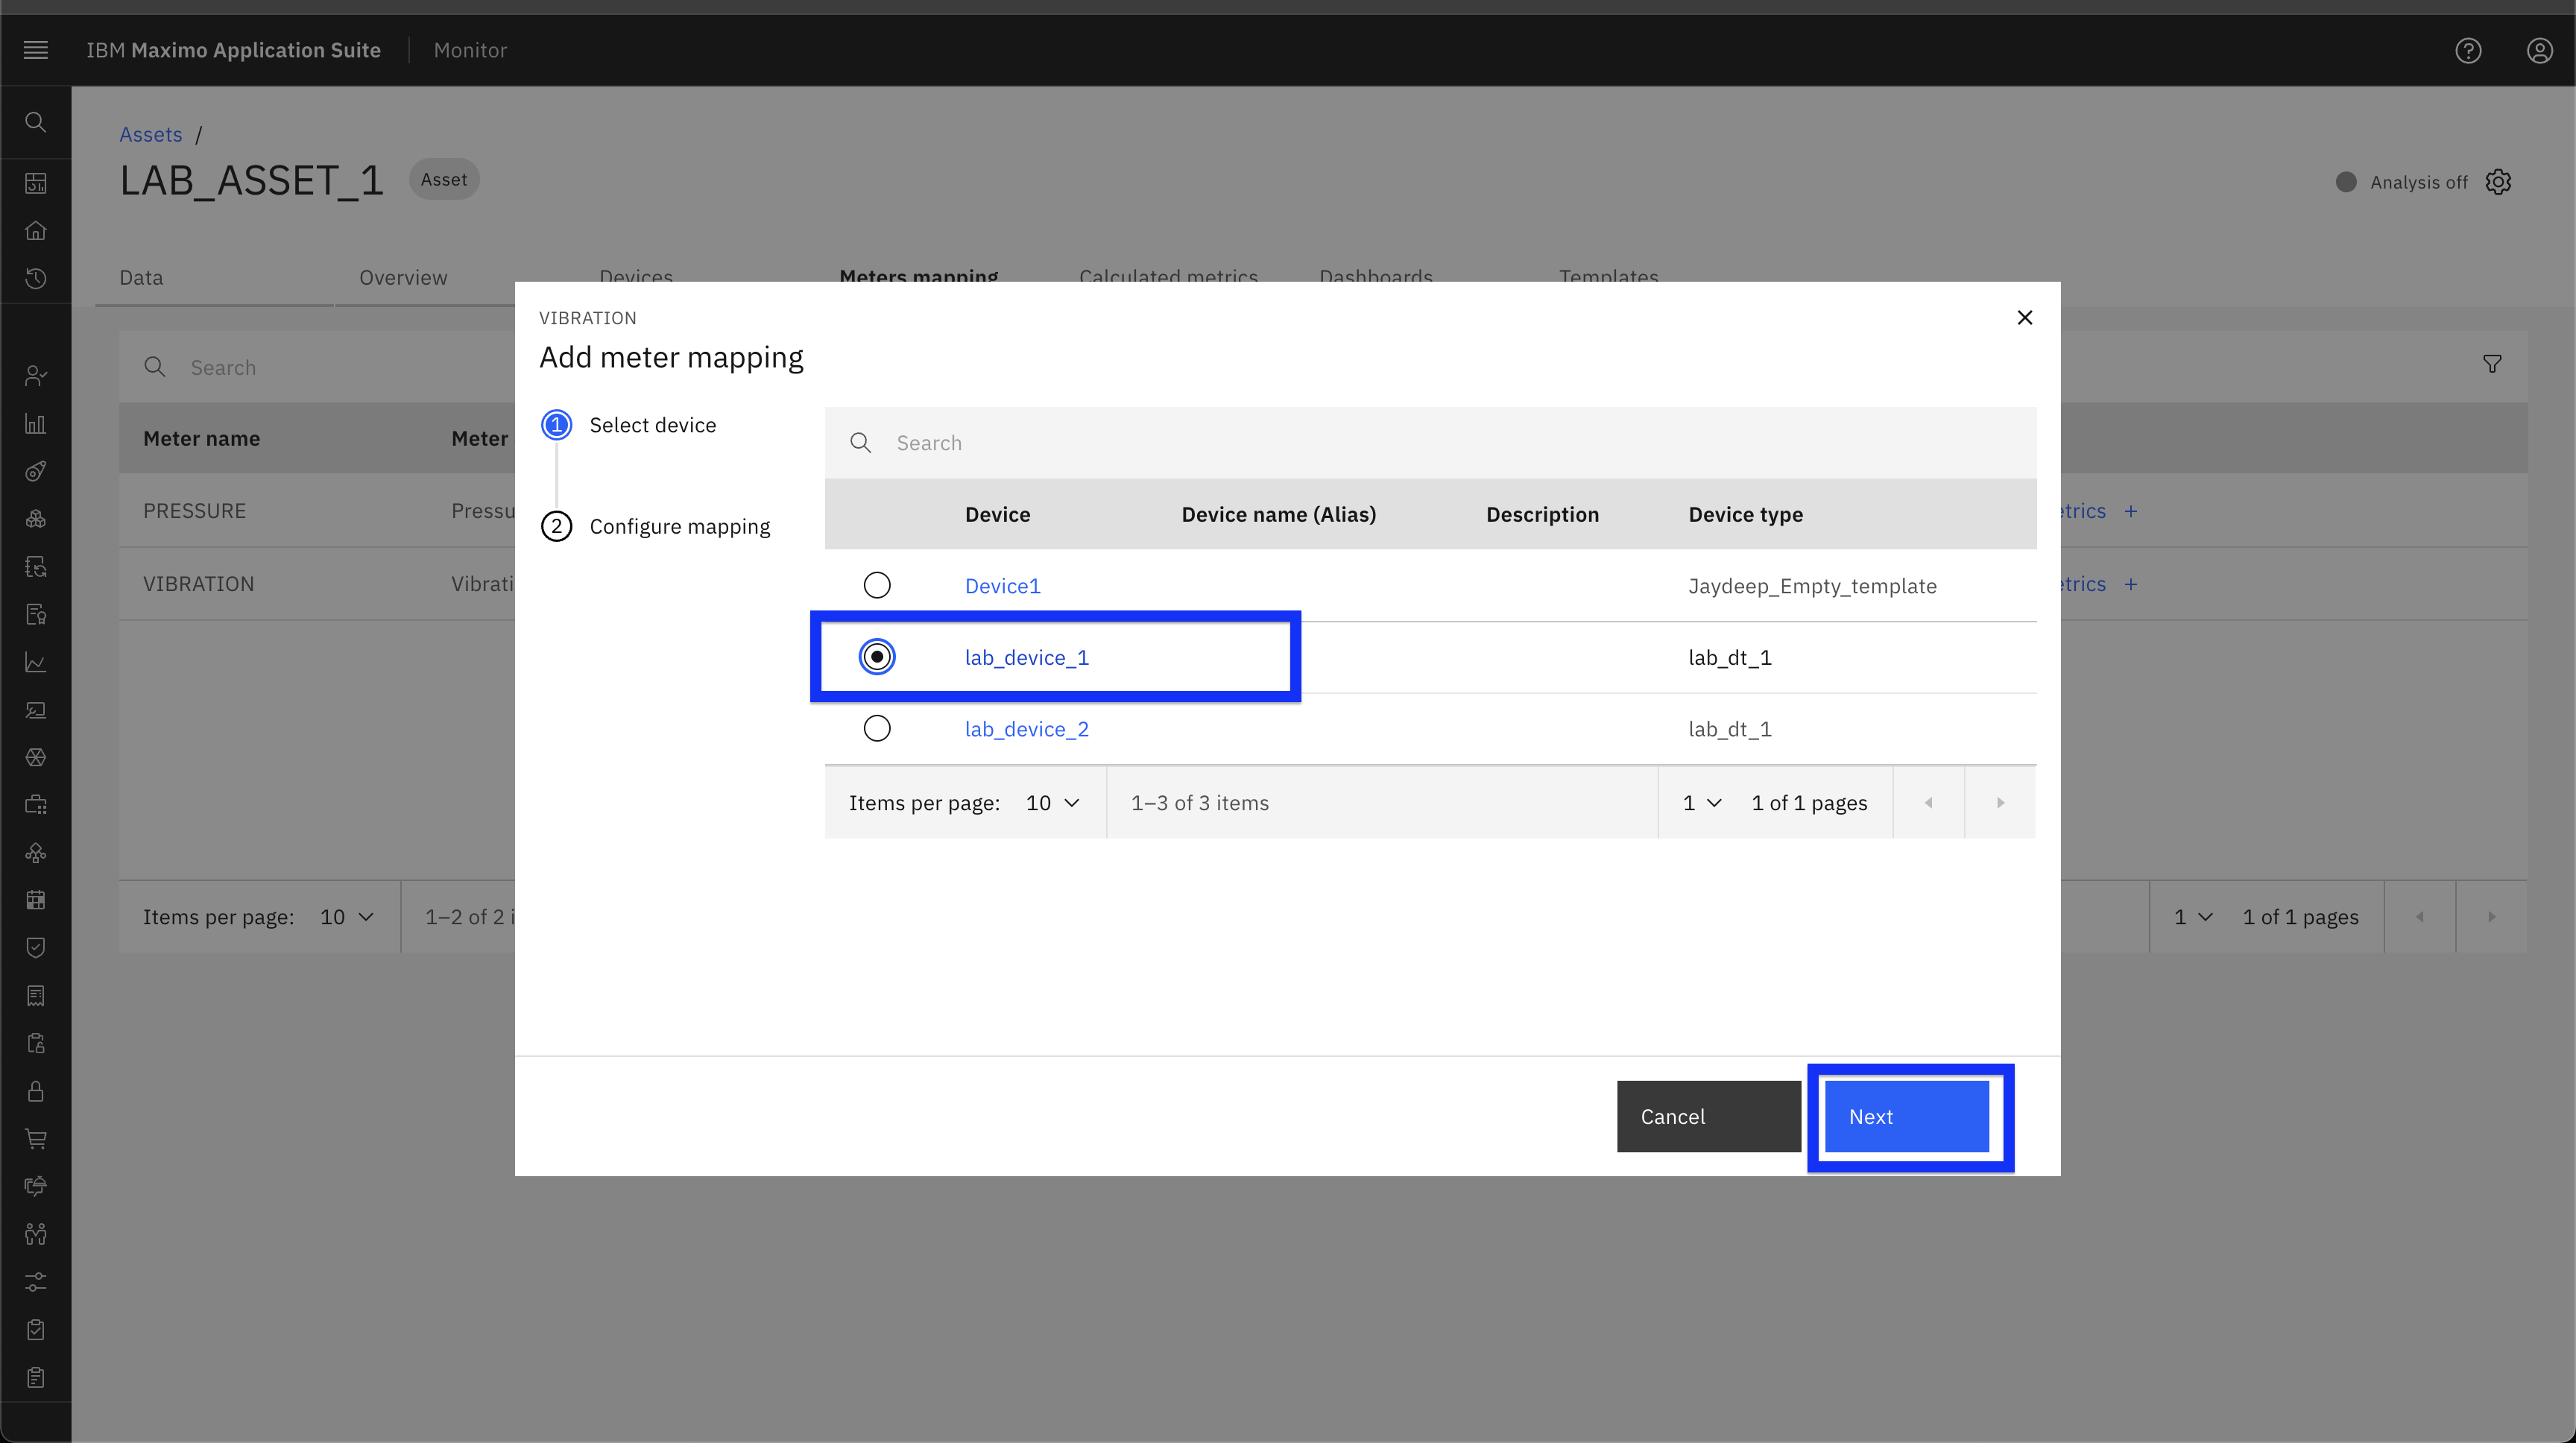Click the sidebar cubes models icon
The height and width of the screenshot is (1443, 2576).
[x=36, y=519]
